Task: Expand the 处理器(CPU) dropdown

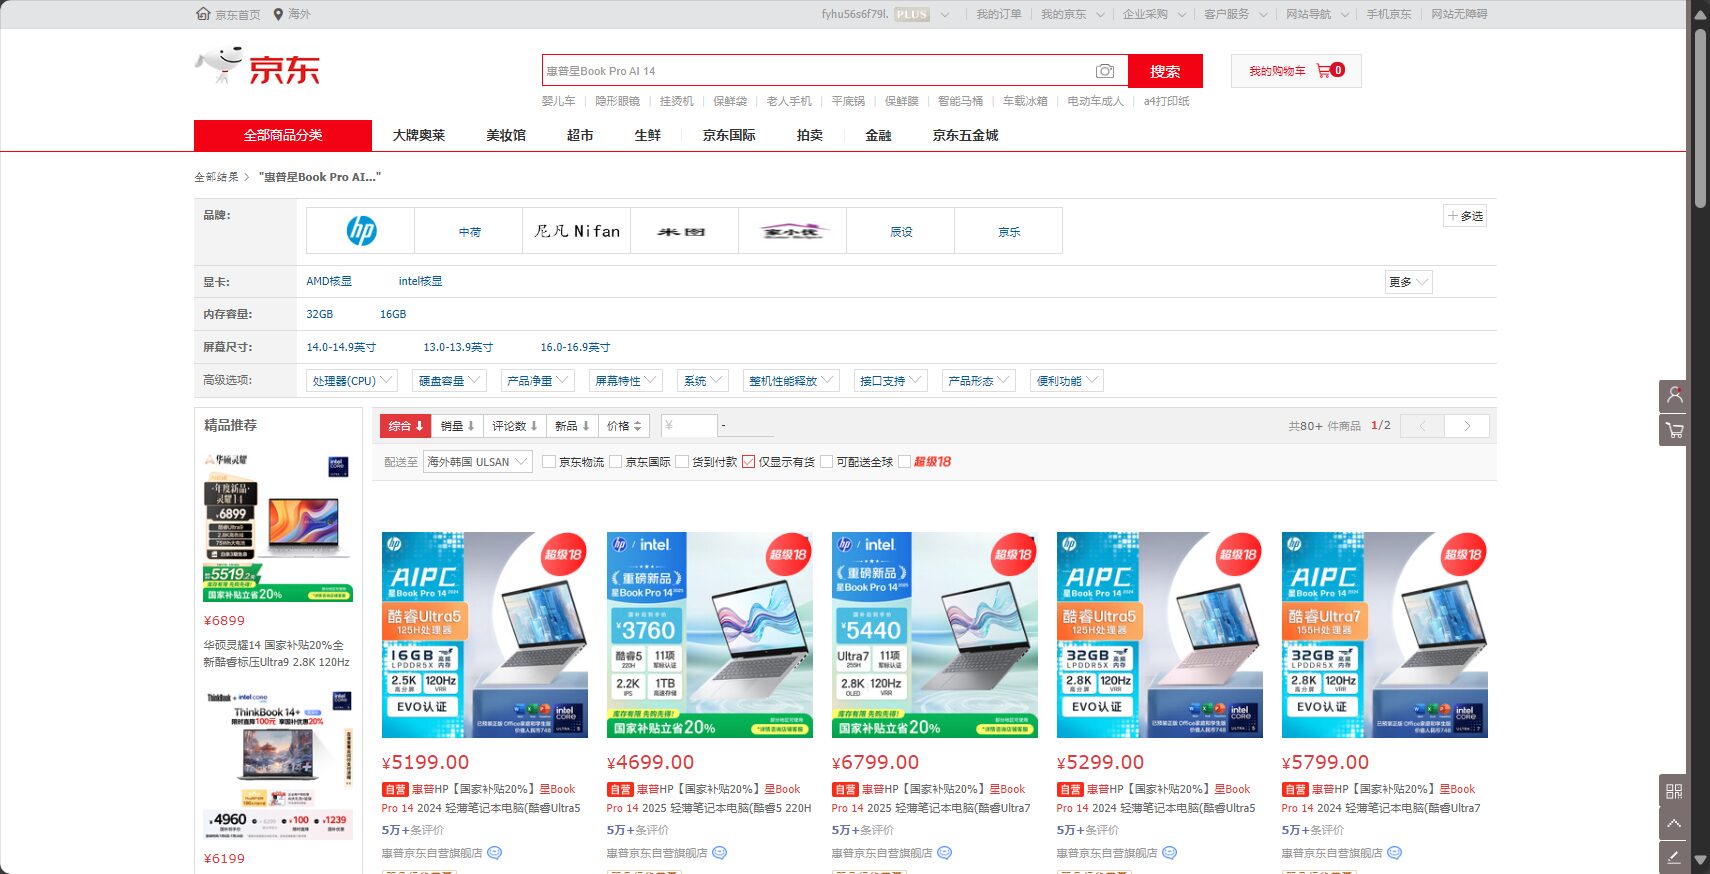Action: (352, 381)
